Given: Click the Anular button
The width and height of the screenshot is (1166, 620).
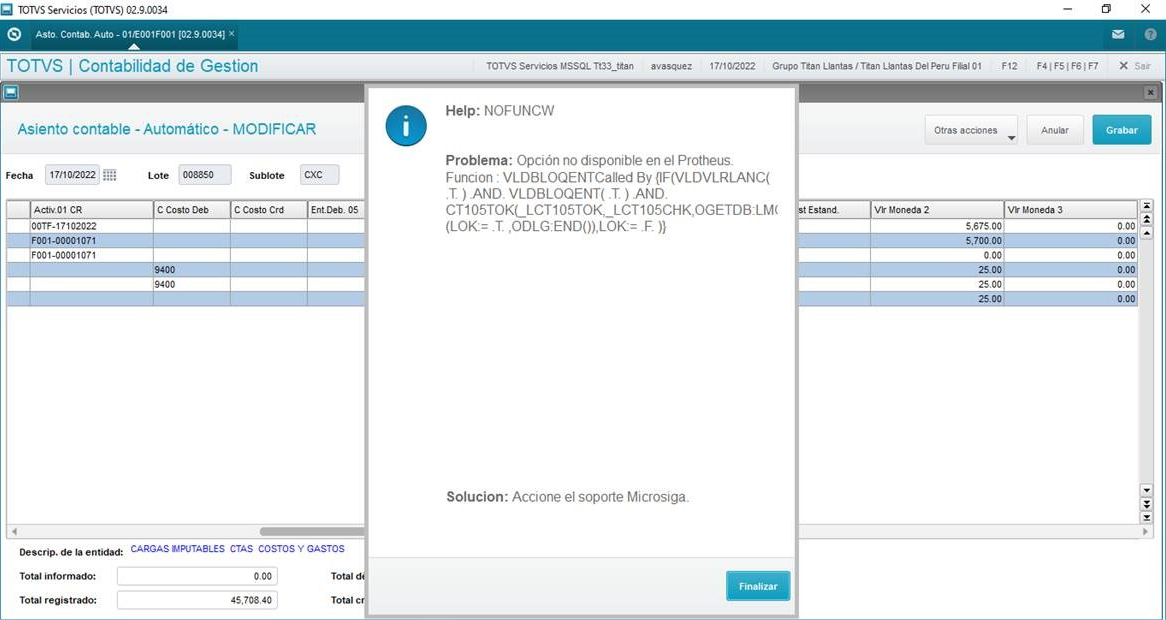Looking at the screenshot, I should (1054, 130).
